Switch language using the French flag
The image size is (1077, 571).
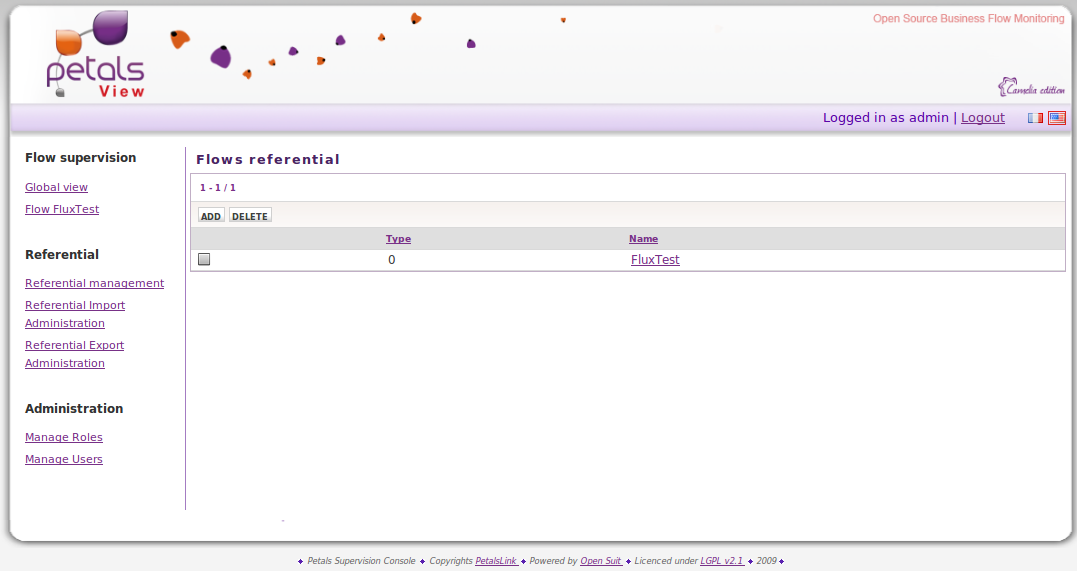coord(1035,118)
